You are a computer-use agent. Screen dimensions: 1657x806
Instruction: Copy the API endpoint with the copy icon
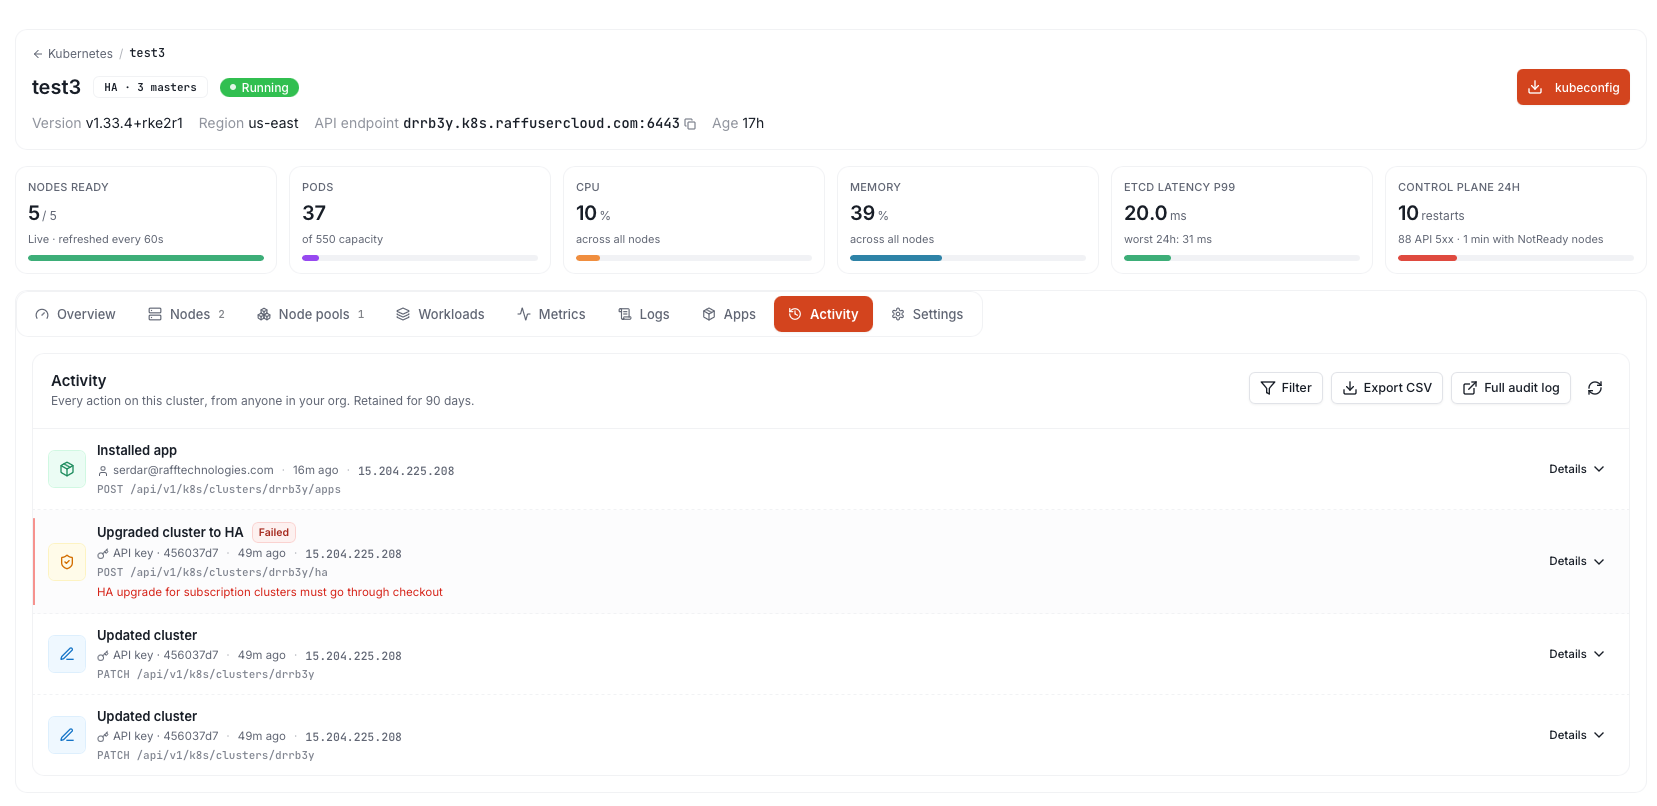point(690,124)
